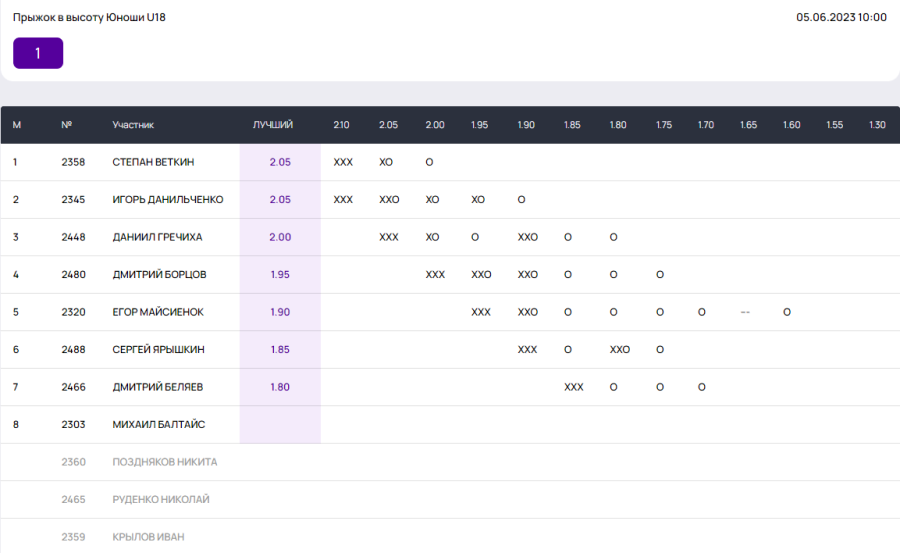This screenshot has height=553, width=900.
Task: Select ДАНИИЛ ГРЕЧИХА in the participant list
Action: pos(157,237)
